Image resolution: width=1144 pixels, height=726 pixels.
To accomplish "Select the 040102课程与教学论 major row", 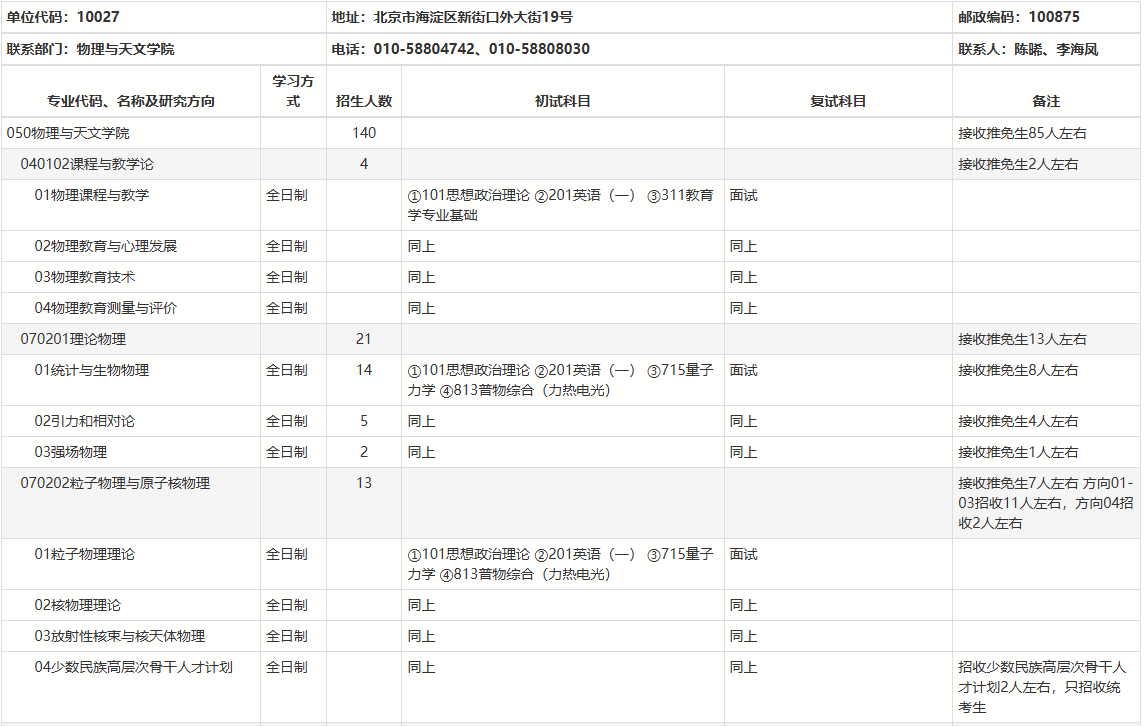I will coord(87,164).
